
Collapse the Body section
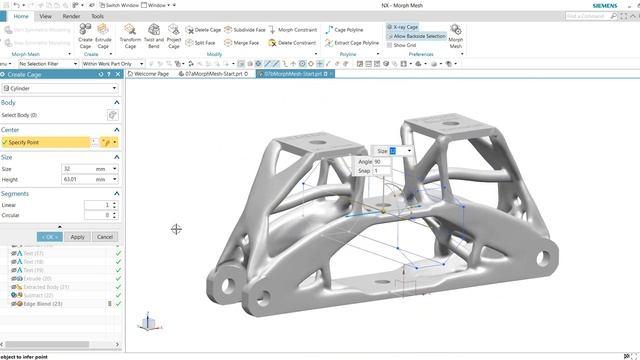pos(117,102)
